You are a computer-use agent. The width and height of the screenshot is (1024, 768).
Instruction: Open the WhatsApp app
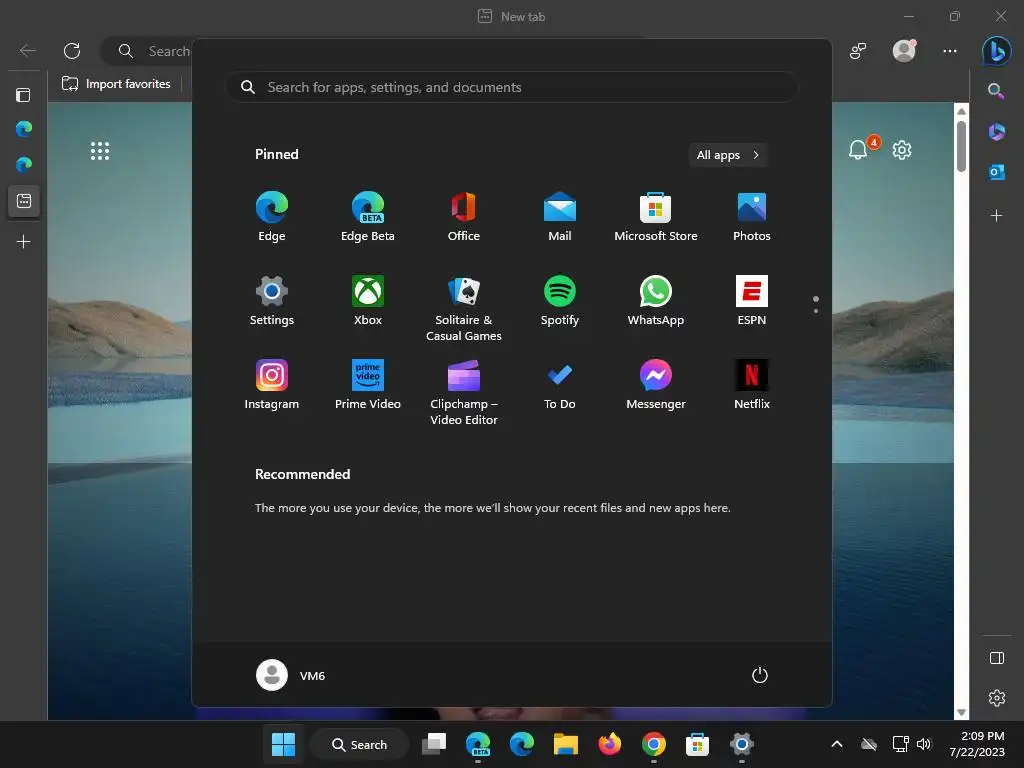(x=656, y=301)
